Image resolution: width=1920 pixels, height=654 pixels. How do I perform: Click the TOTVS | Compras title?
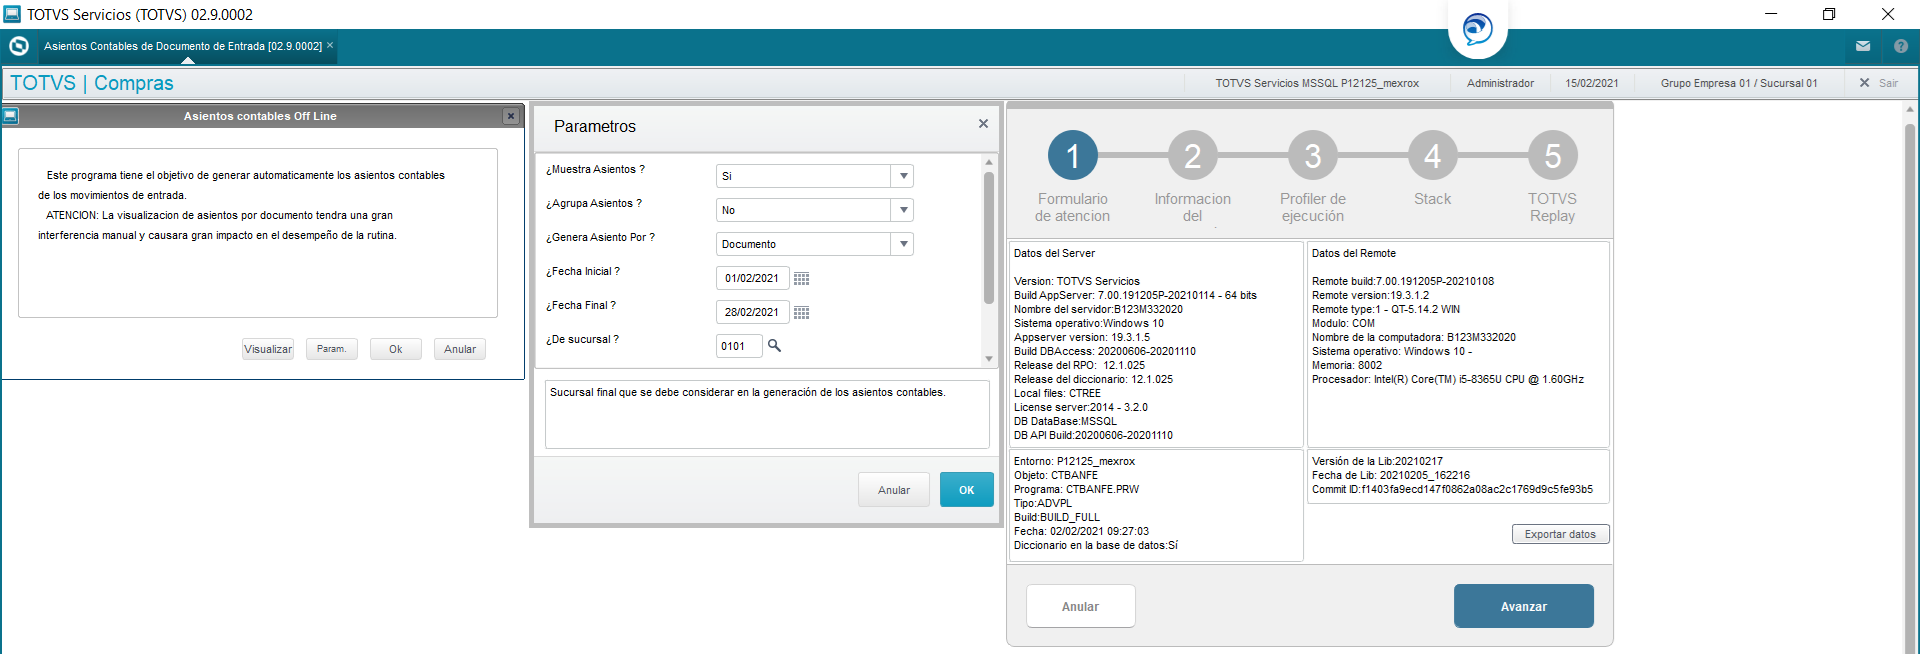click(x=92, y=83)
